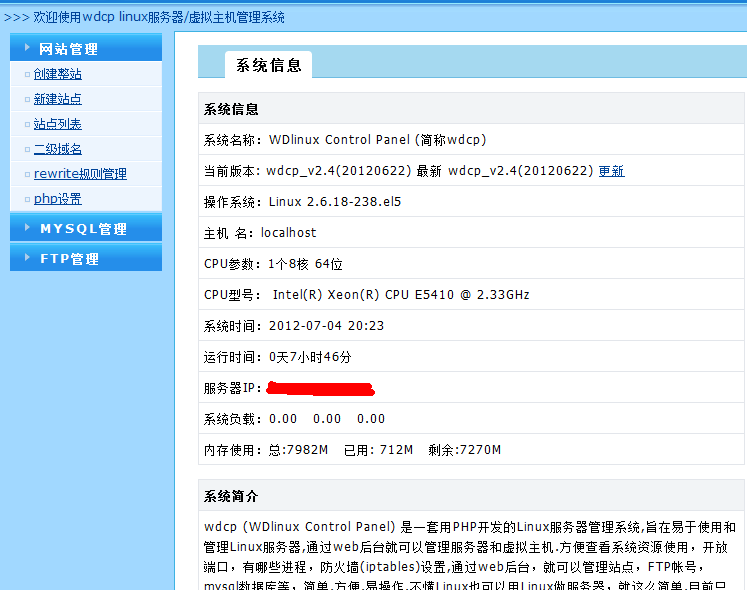Open the 系统信息 tab

click(268, 65)
